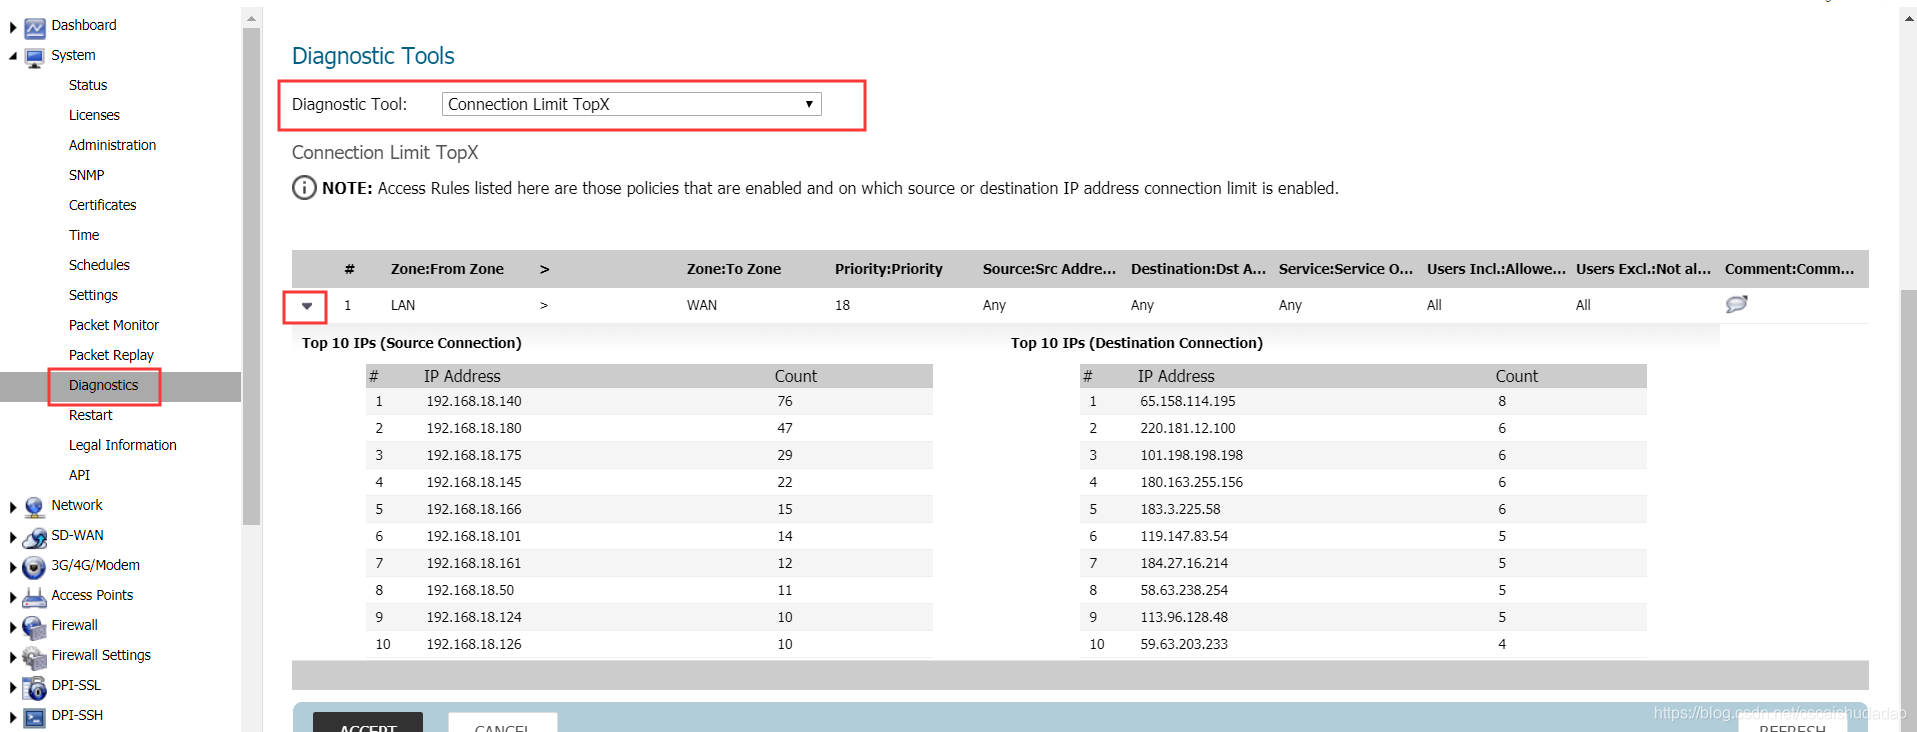This screenshot has height=732, width=1917.
Task: Click the DPI-SSL menu label
Action: [76, 685]
